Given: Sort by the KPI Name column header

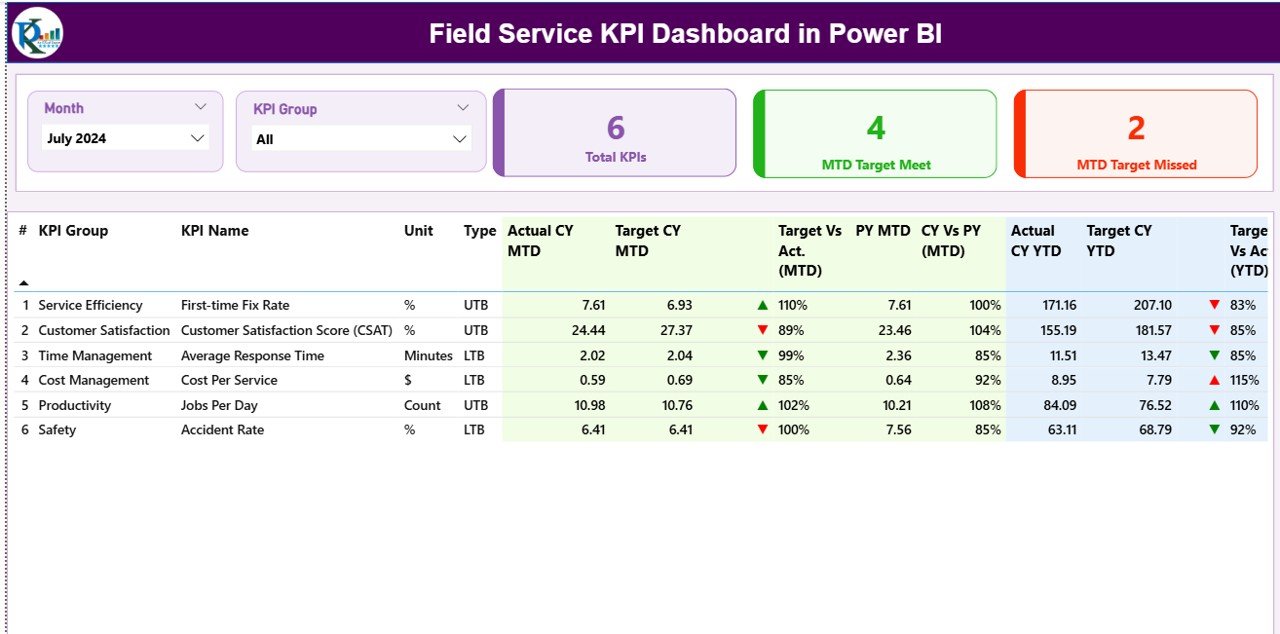Looking at the screenshot, I should point(215,231).
